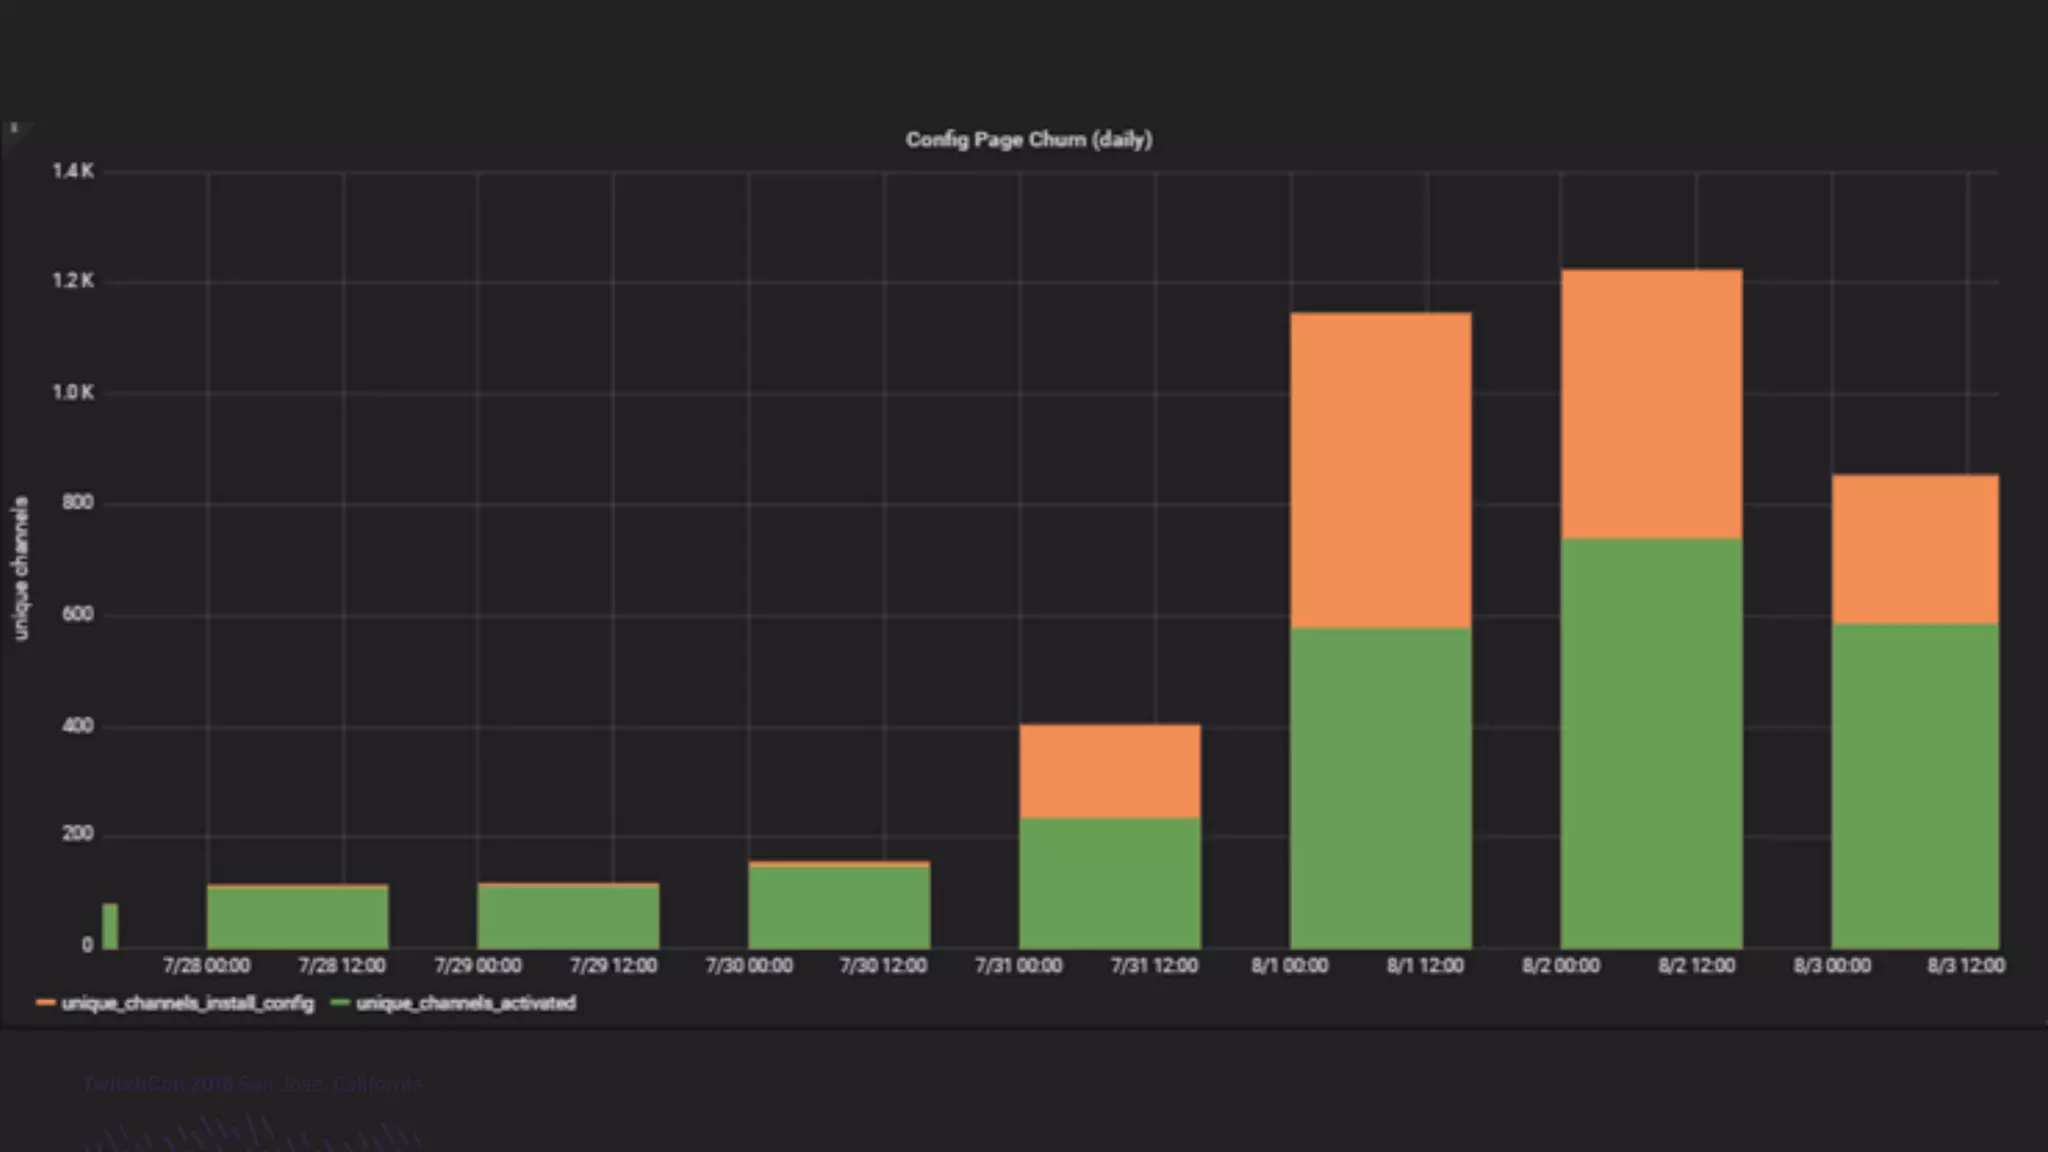Viewport: 2048px width, 1152px height.
Task: Click the orange segment of the 7/31 bar
Action: click(x=1110, y=771)
